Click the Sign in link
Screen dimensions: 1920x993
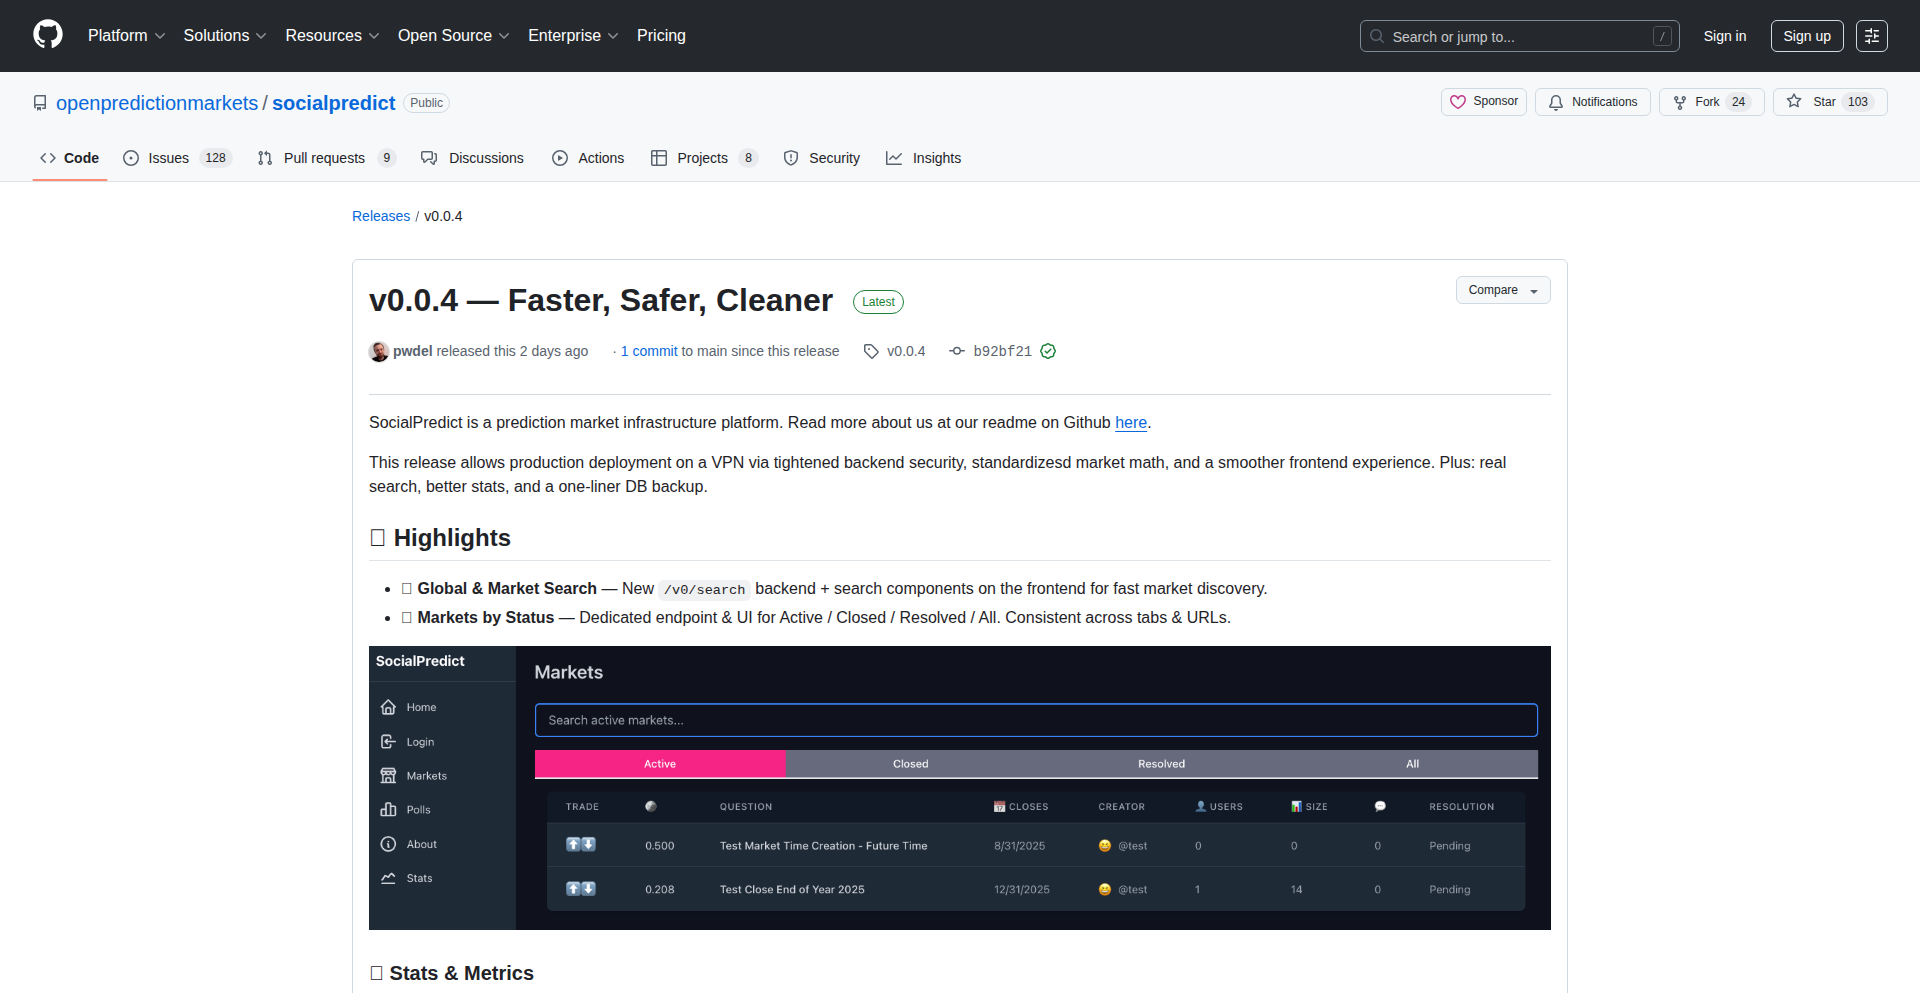[1724, 36]
